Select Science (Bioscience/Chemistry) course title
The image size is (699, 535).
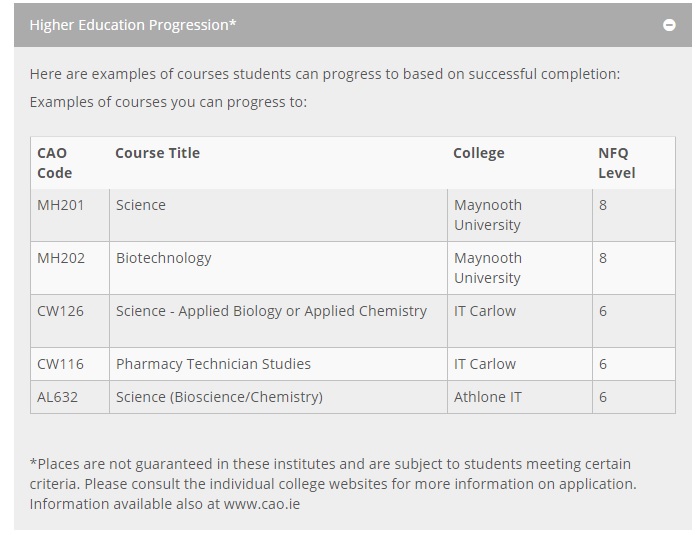(x=219, y=397)
